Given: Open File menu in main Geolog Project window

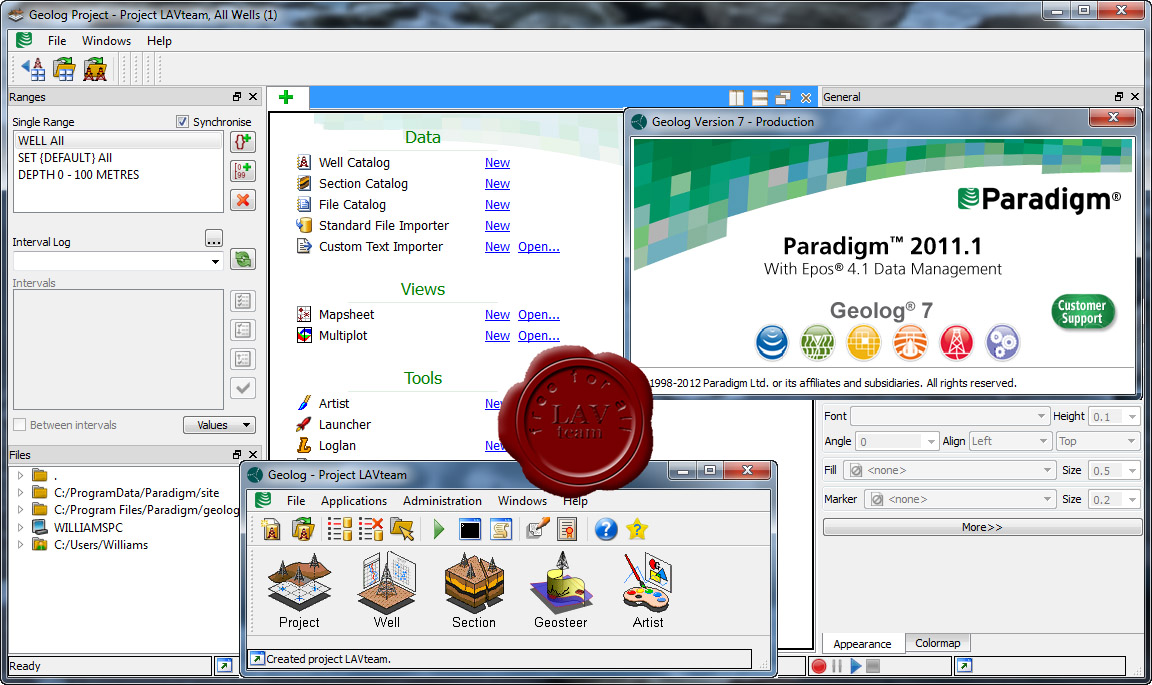Looking at the screenshot, I should pos(57,40).
